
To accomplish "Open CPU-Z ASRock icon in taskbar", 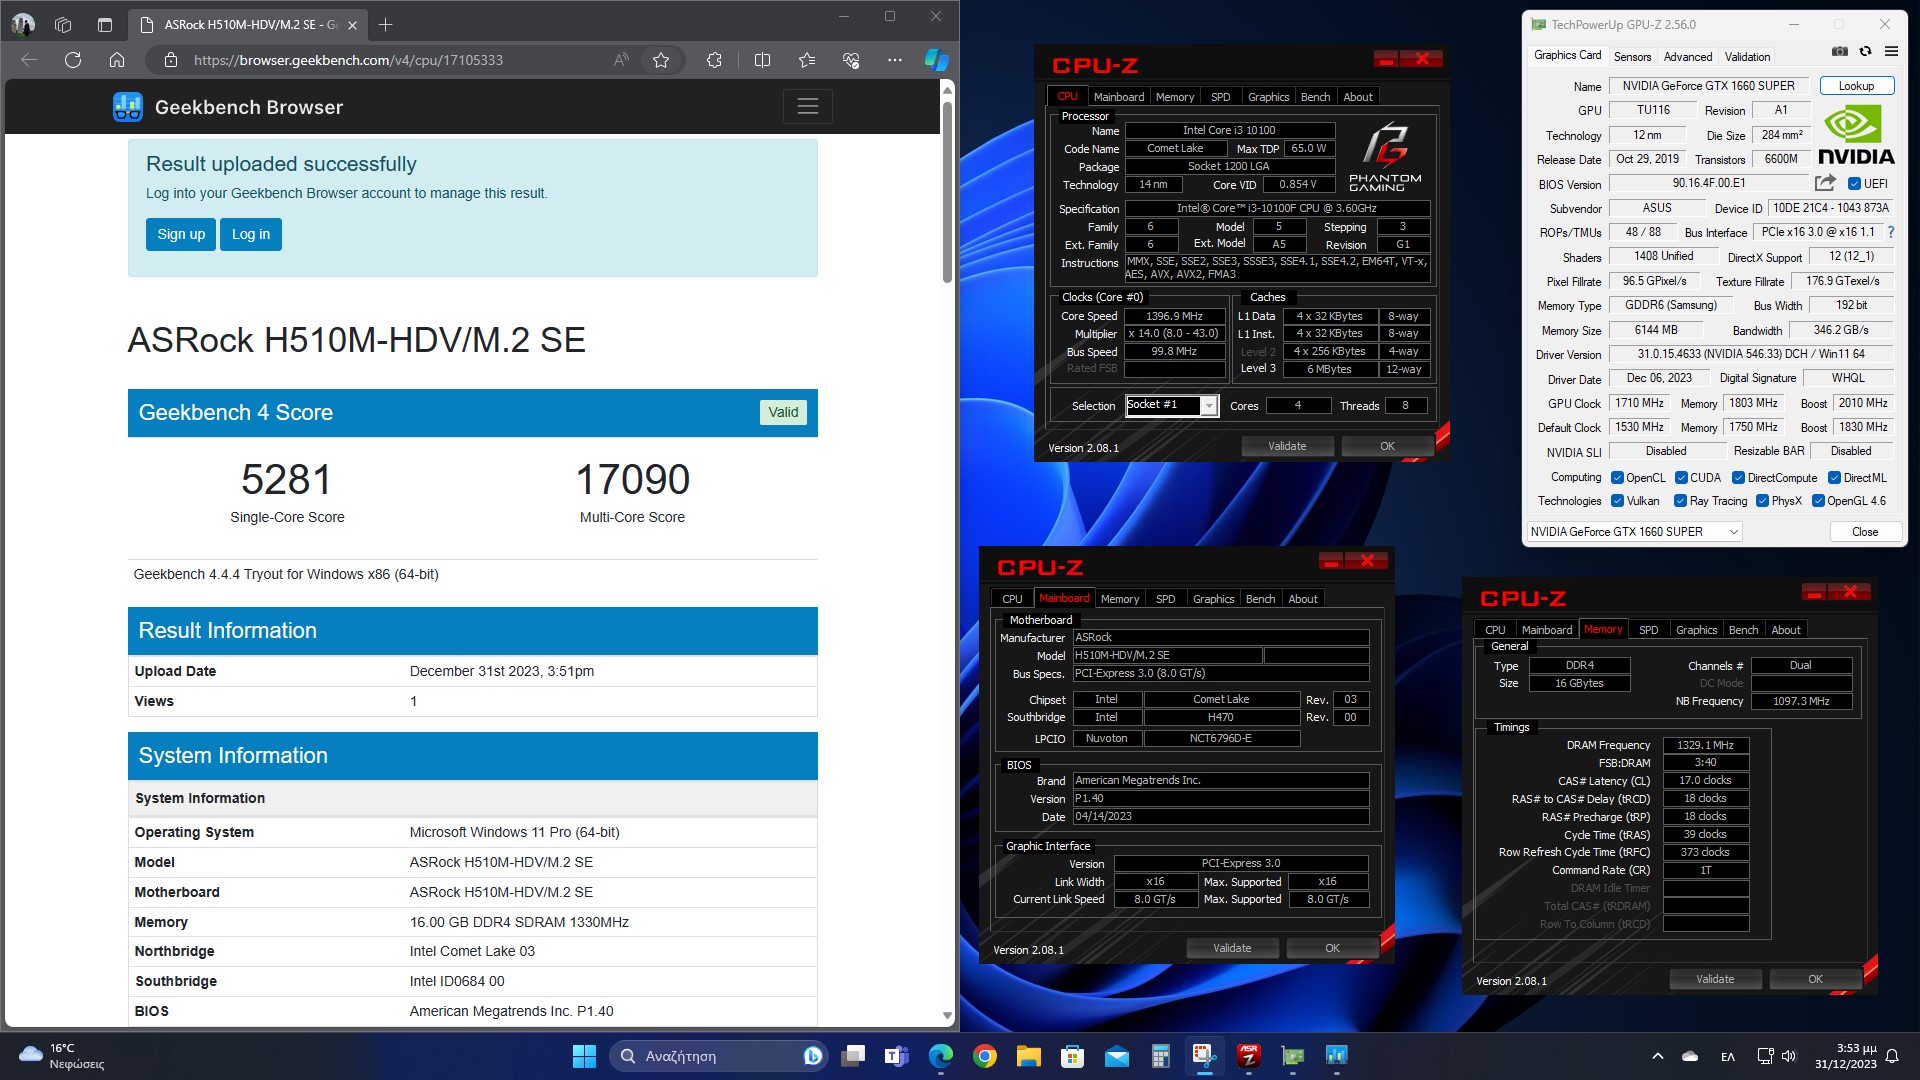I will click(1248, 1056).
